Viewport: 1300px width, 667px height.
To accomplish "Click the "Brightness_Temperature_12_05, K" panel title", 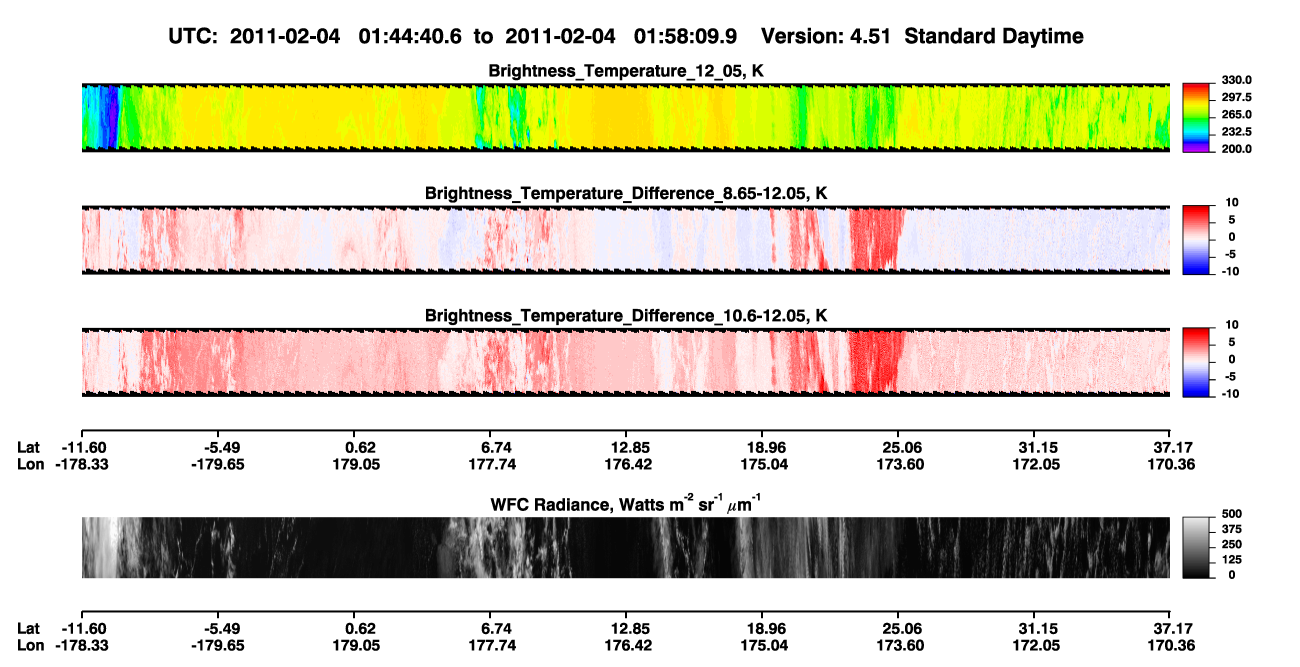I will pyautogui.click(x=626, y=71).
